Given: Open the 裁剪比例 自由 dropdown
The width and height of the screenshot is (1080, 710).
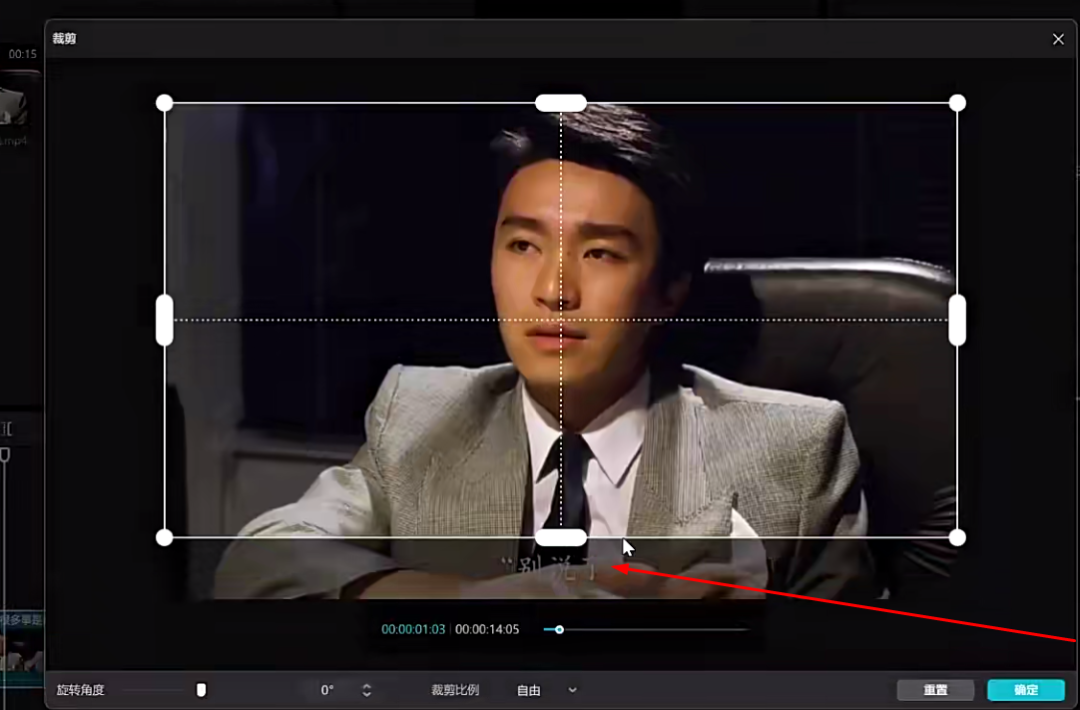Looking at the screenshot, I should click(x=546, y=690).
